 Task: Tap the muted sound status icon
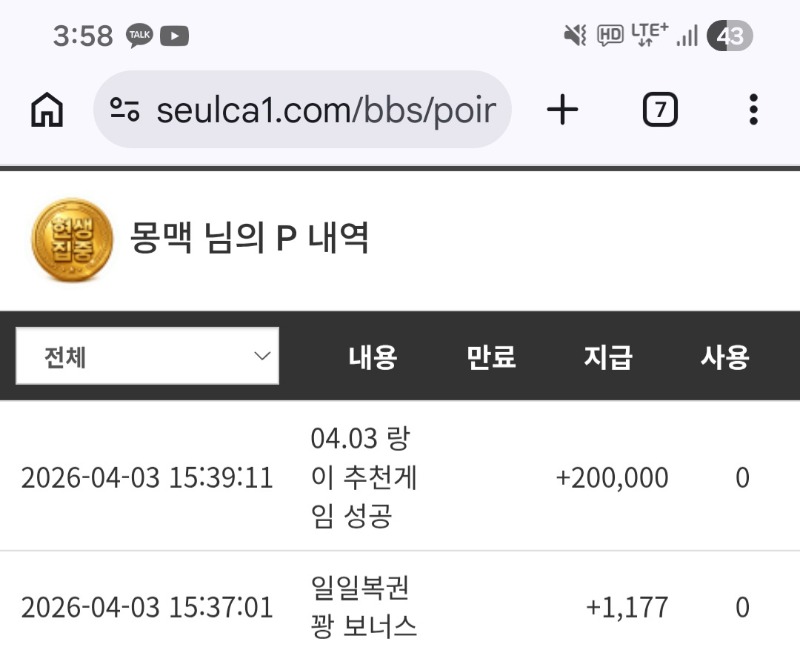pyautogui.click(x=575, y=37)
